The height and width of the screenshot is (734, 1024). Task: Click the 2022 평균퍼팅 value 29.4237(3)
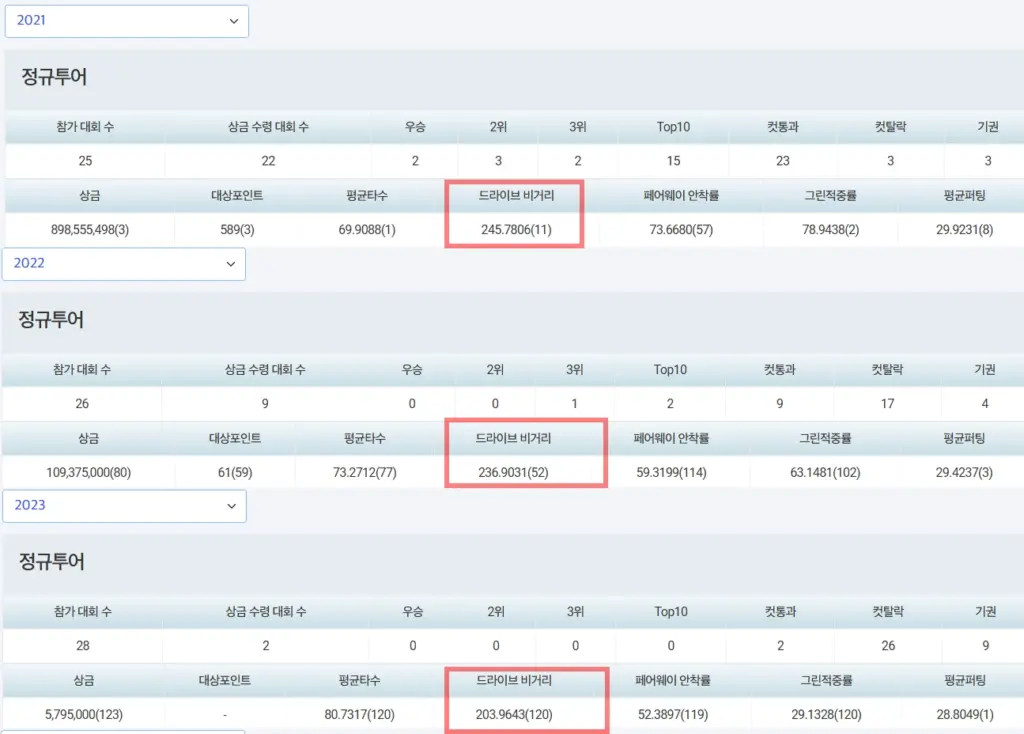963,472
